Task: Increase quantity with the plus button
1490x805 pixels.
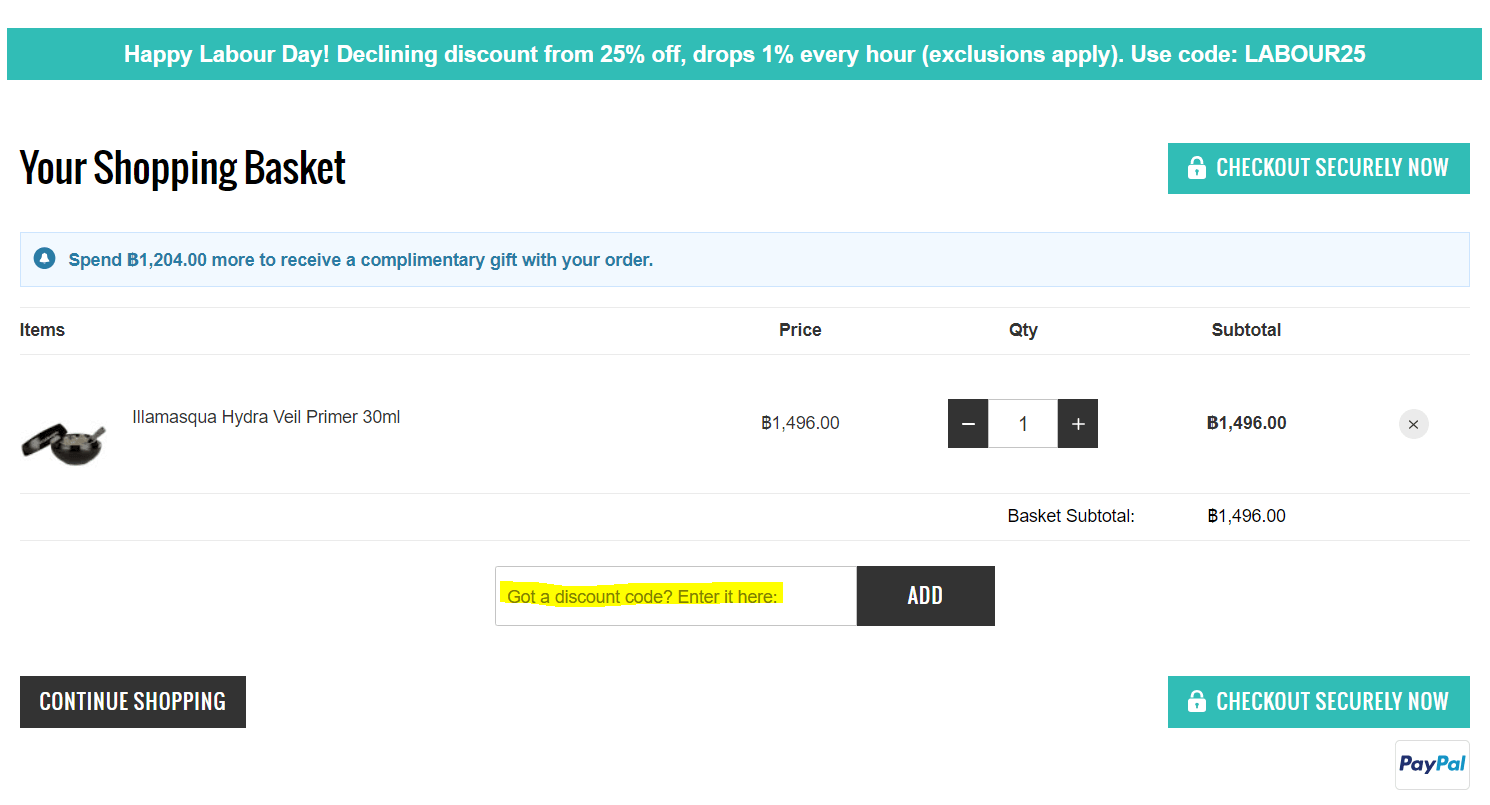Action: pos(1078,424)
